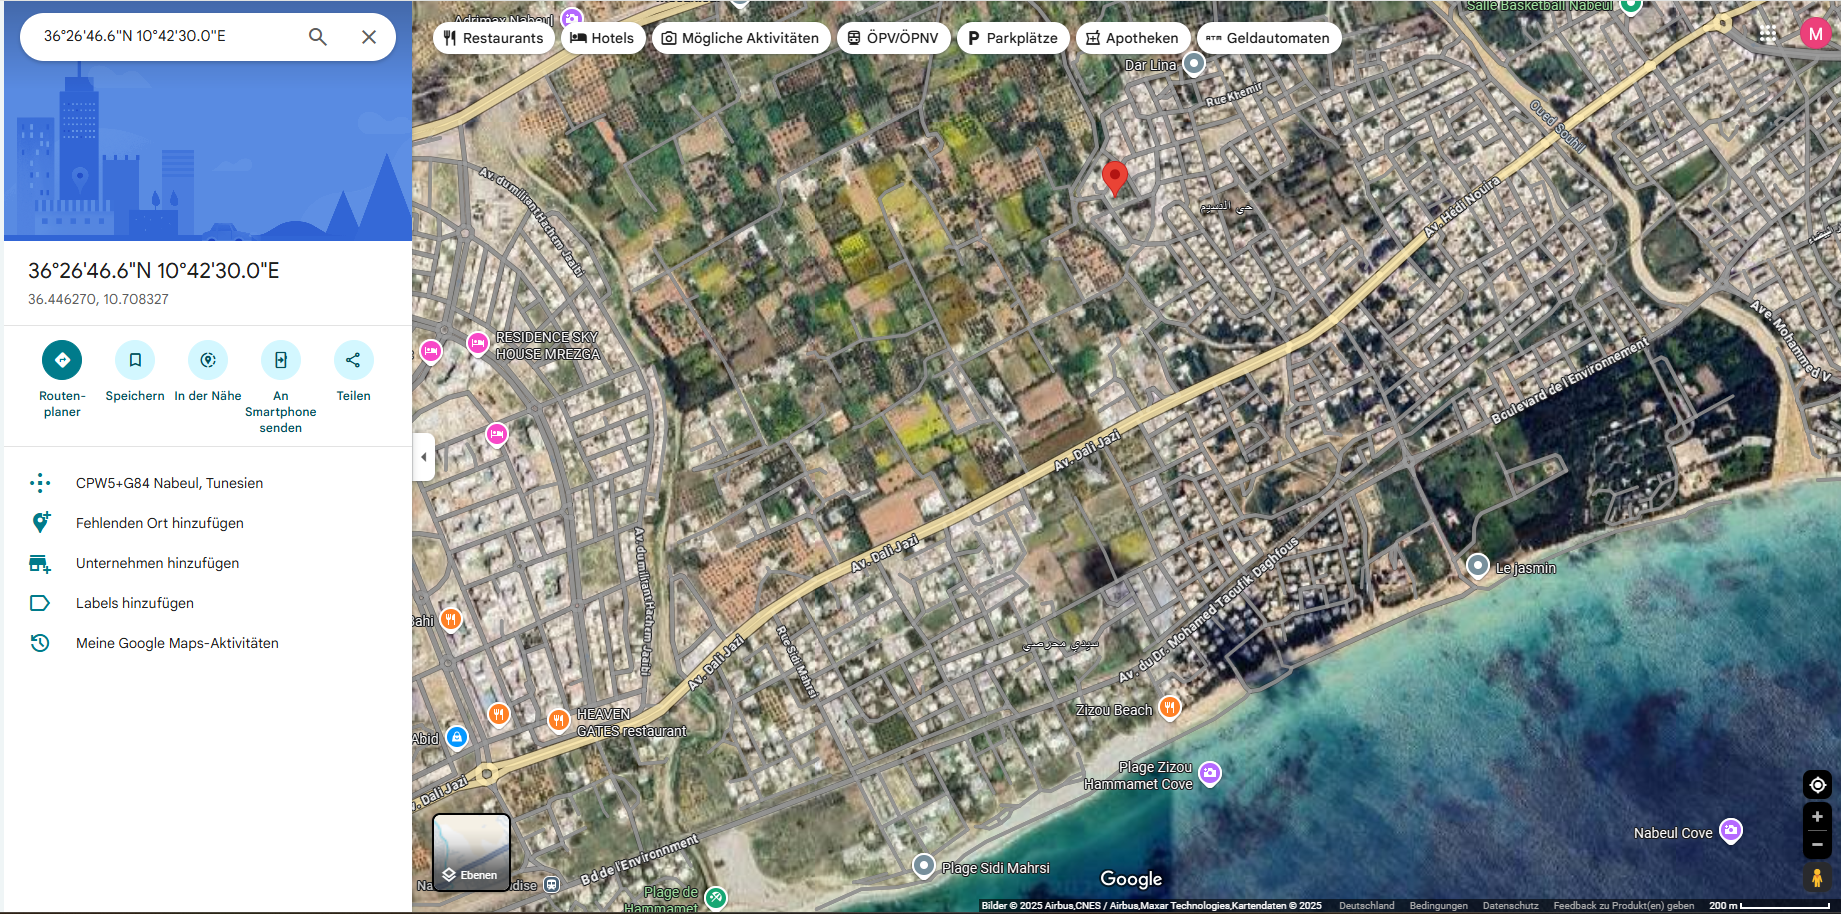
Task: Clear the search box with X
Action: 369,37
